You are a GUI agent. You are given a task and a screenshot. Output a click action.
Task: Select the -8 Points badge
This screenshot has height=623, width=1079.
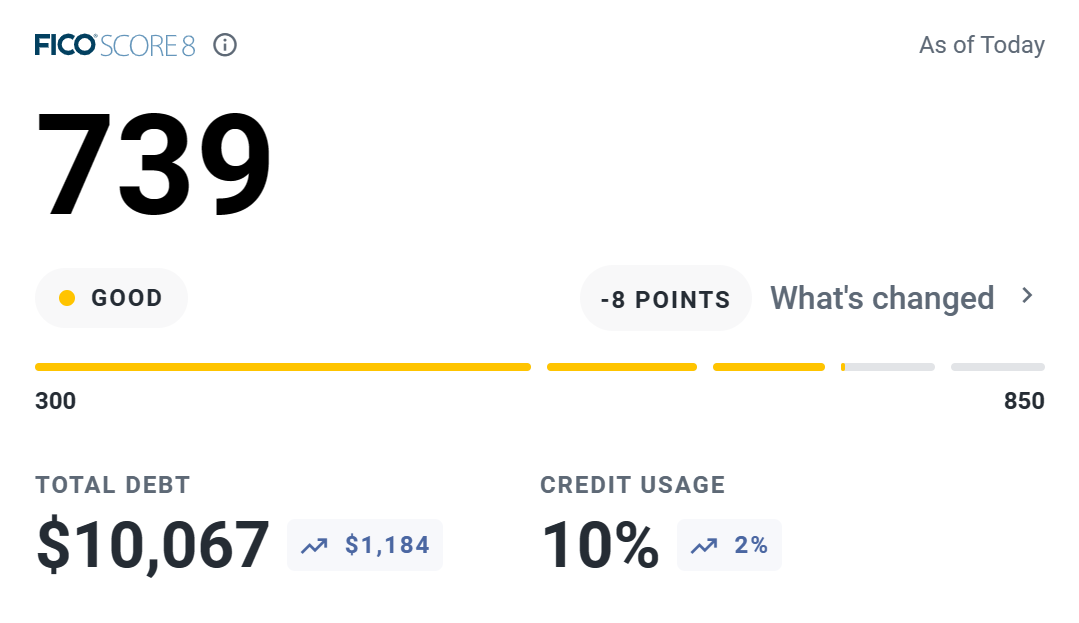tap(665, 299)
